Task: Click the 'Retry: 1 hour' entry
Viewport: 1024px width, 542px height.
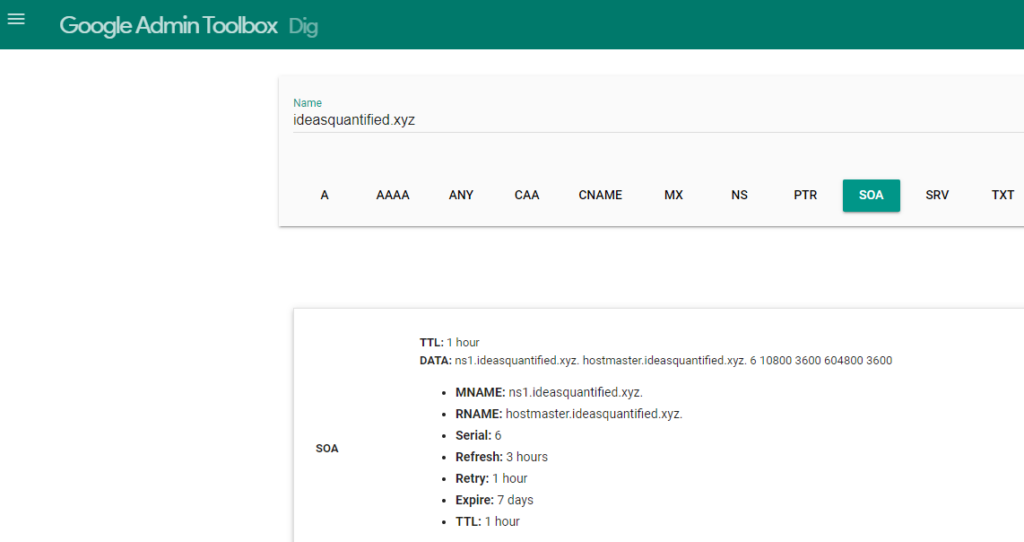Action: click(491, 479)
